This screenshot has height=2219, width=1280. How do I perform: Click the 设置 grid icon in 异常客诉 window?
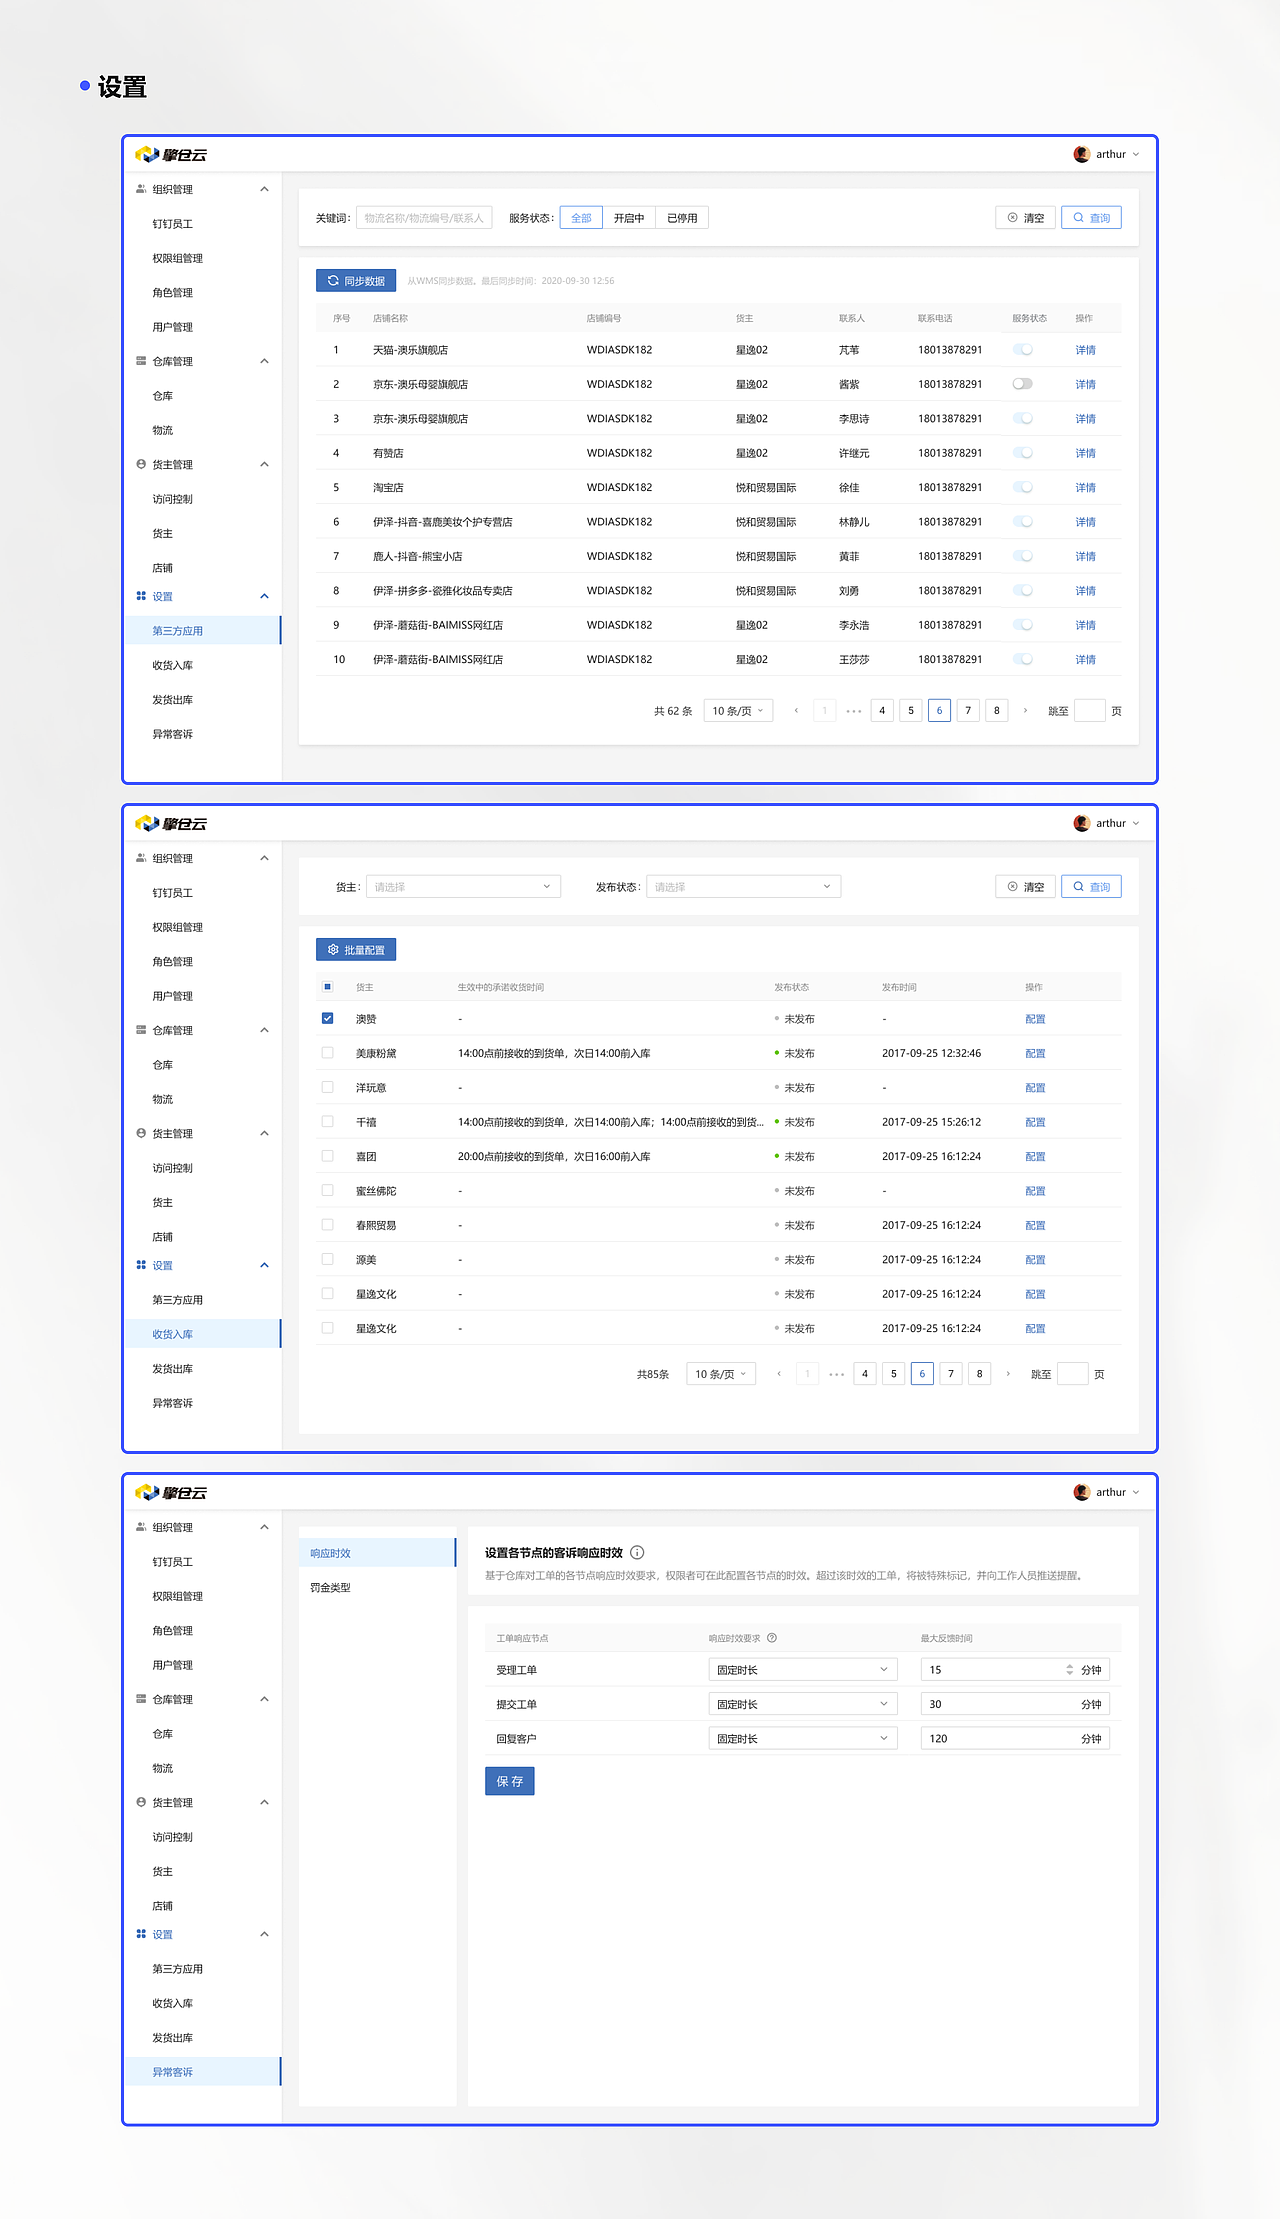141,1934
